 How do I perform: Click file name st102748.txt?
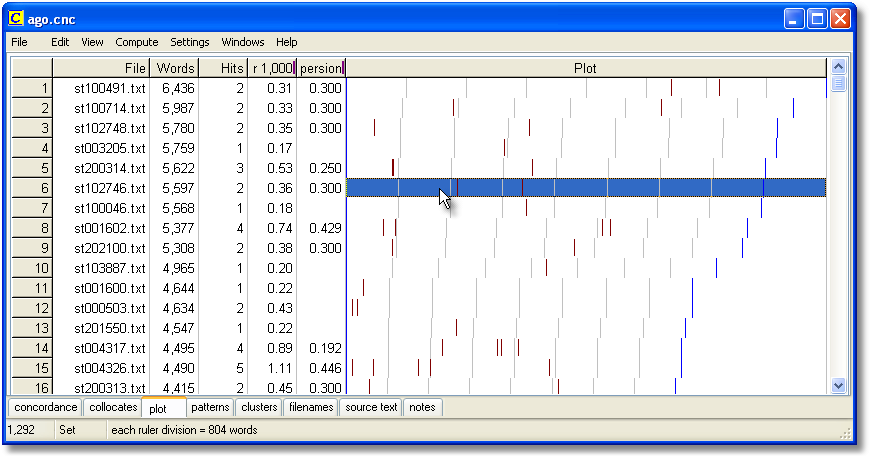coord(109,128)
